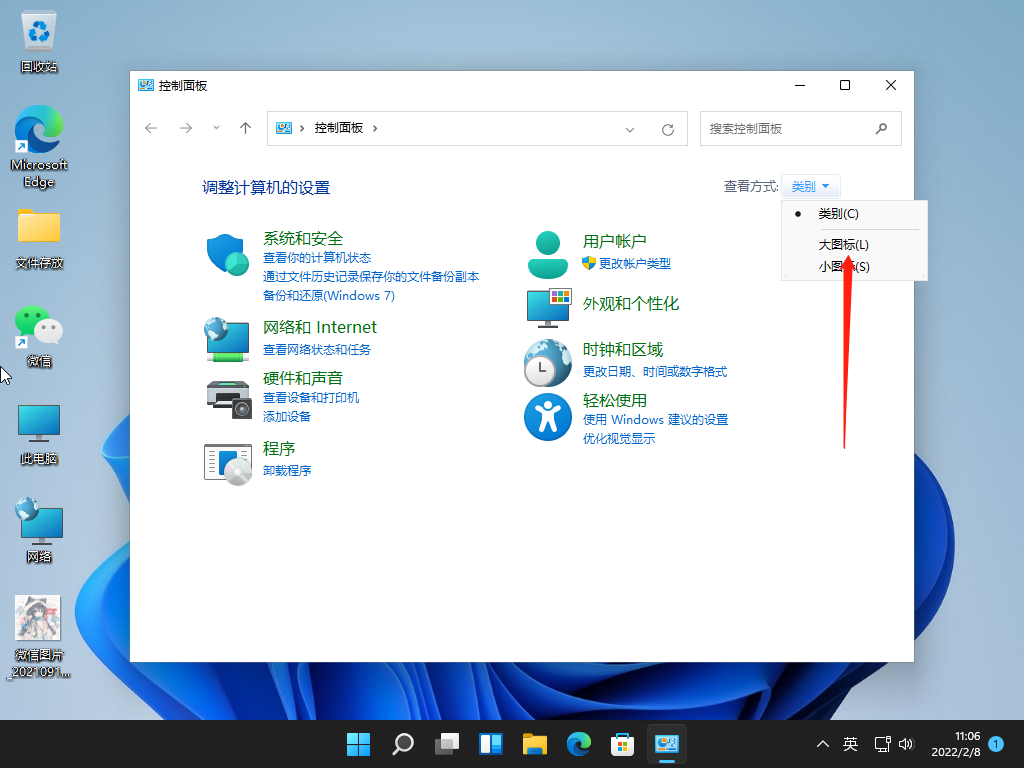
Task: Collapse the 查看方式 类别 dropdown
Action: point(811,187)
